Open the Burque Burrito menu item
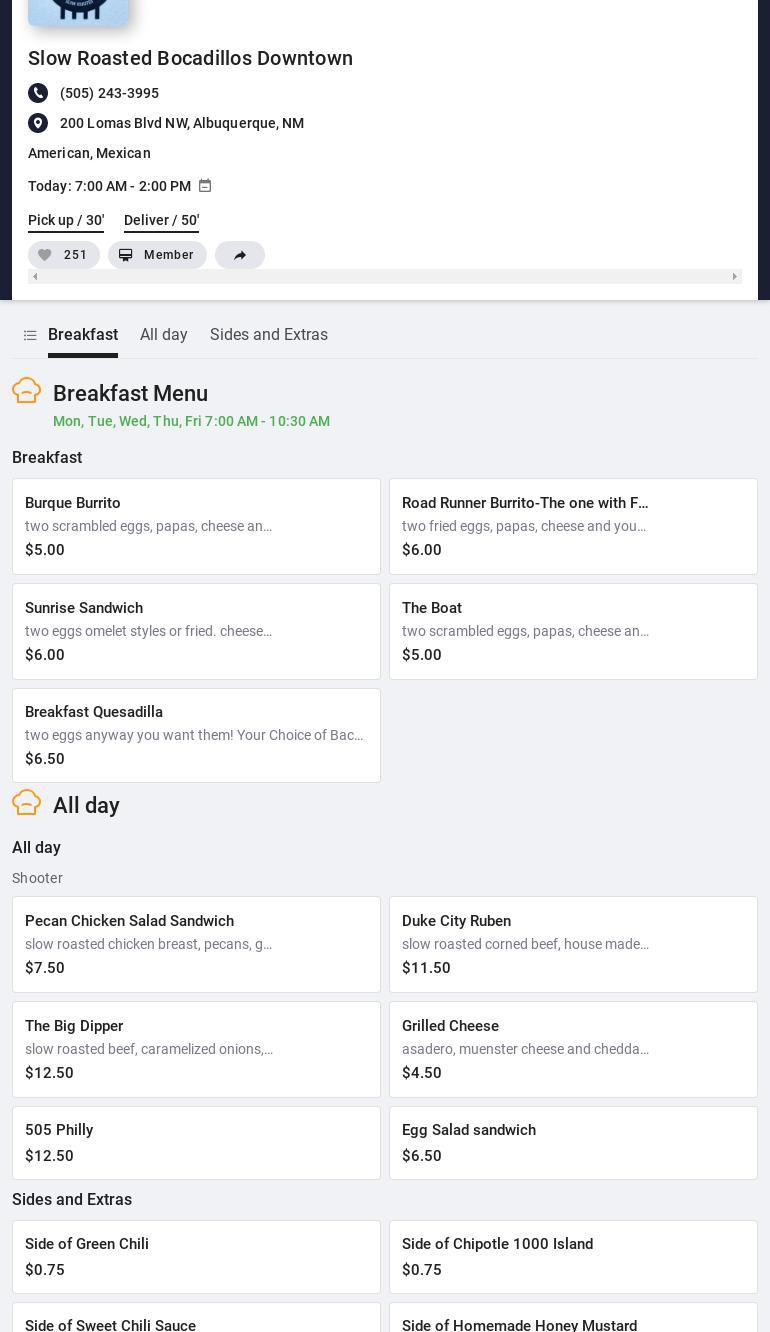The width and height of the screenshot is (770, 1332). [196, 526]
